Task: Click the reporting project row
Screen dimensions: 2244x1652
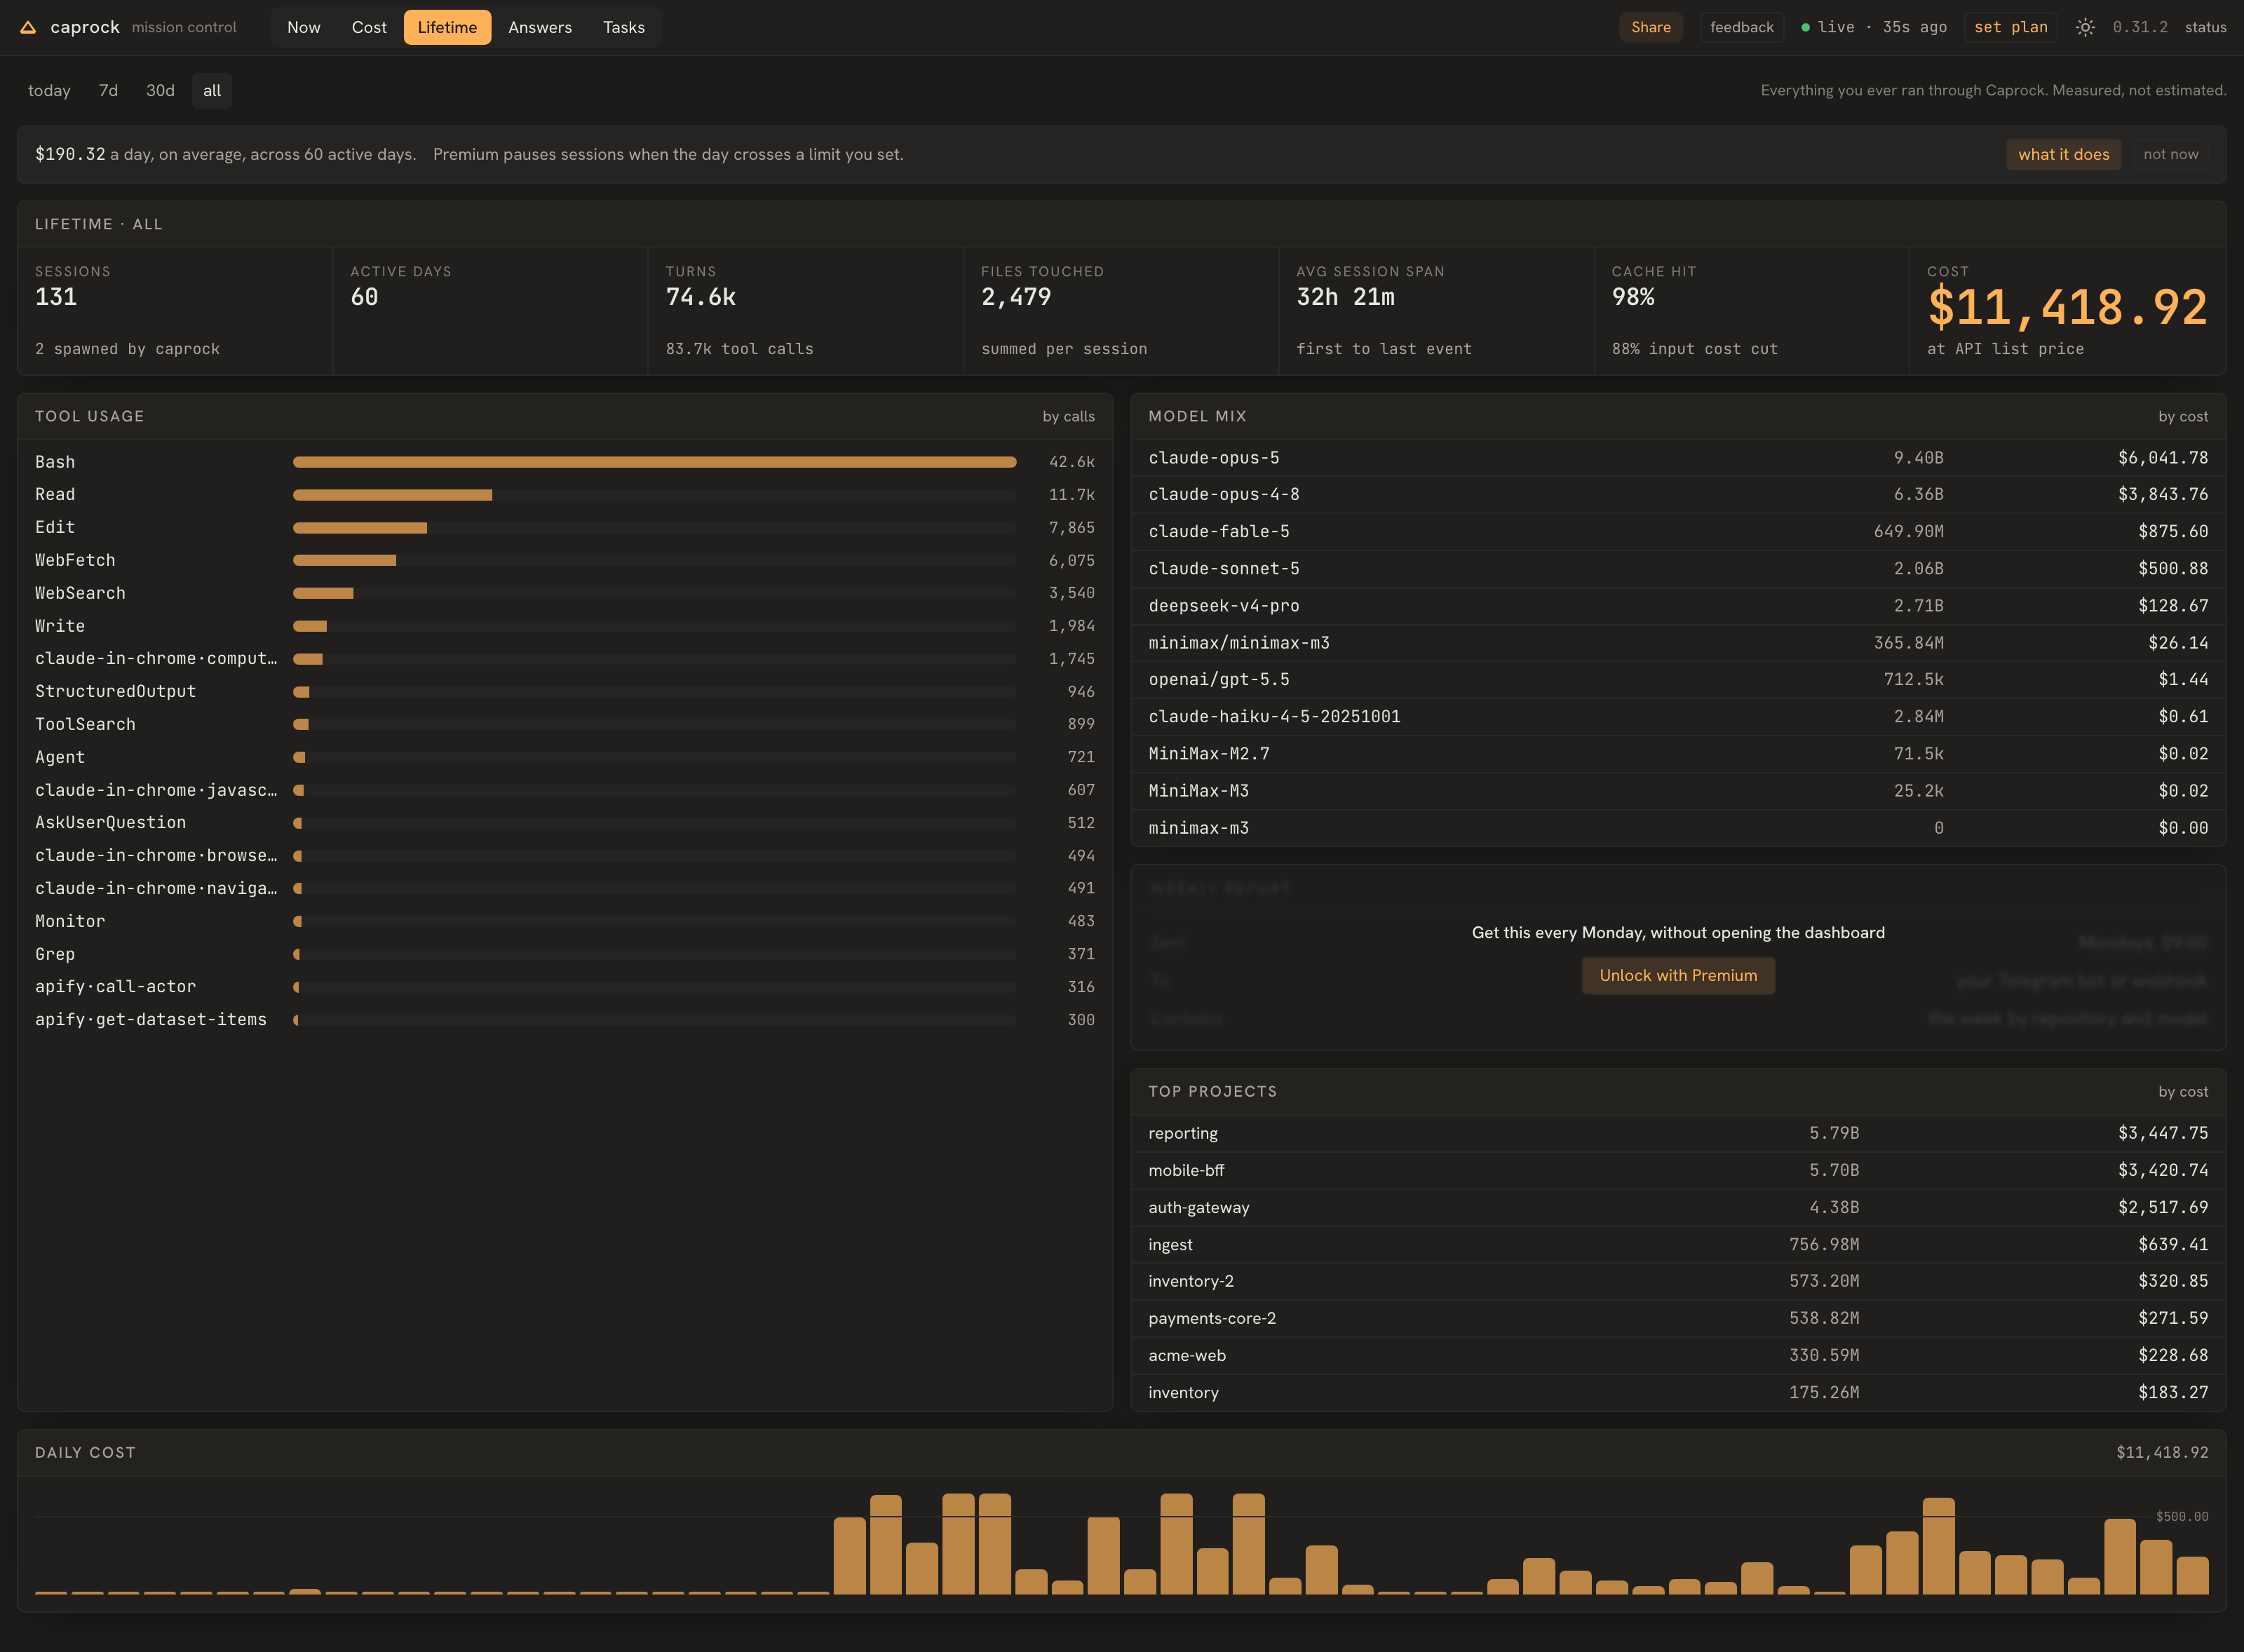Action: pyautogui.click(x=1678, y=1133)
